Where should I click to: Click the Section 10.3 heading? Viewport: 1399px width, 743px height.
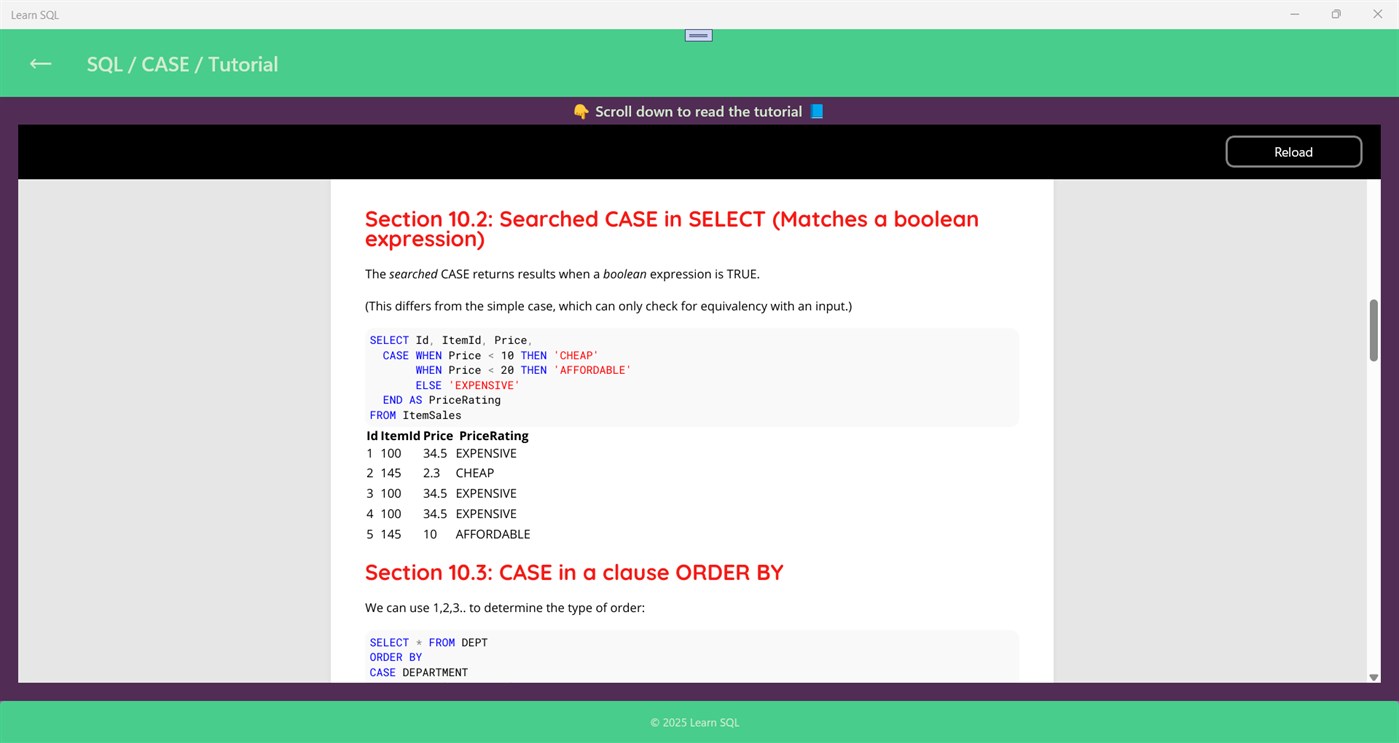click(x=573, y=572)
